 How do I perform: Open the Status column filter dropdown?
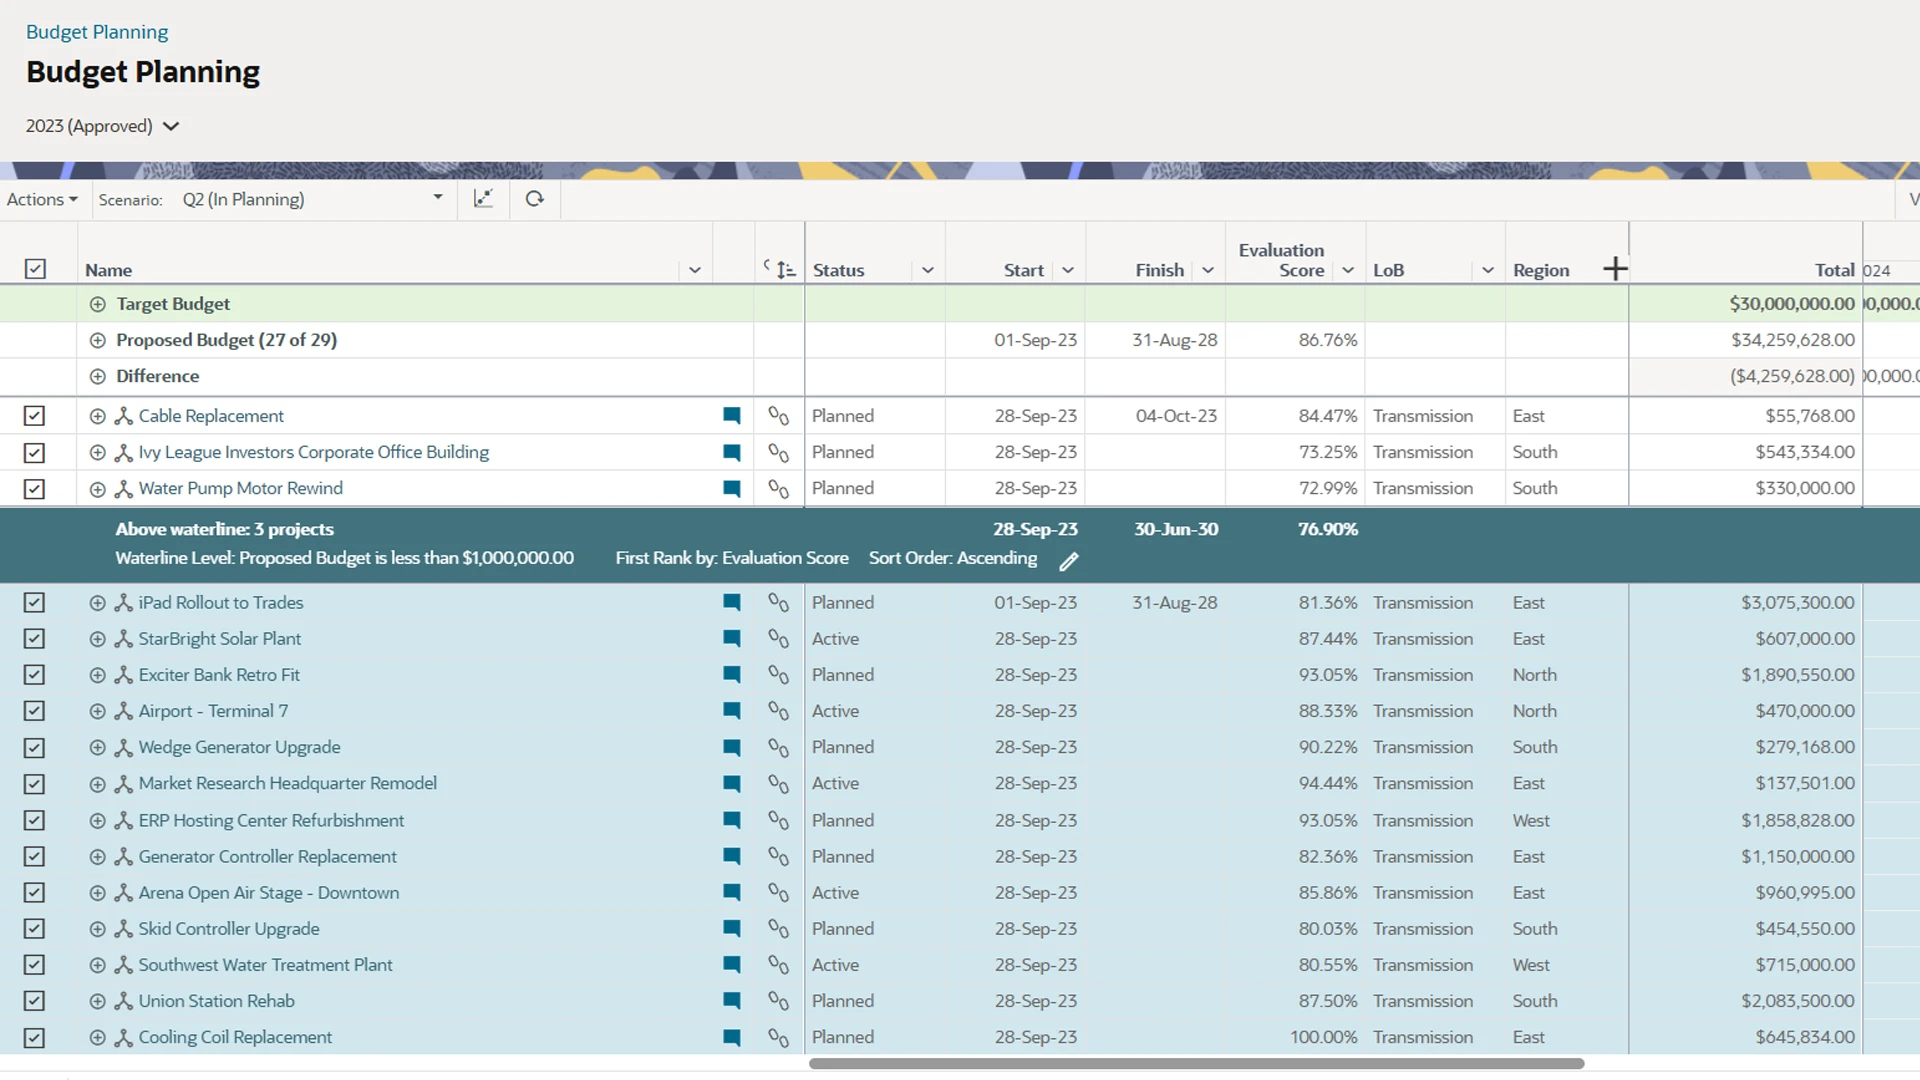[x=927, y=269]
